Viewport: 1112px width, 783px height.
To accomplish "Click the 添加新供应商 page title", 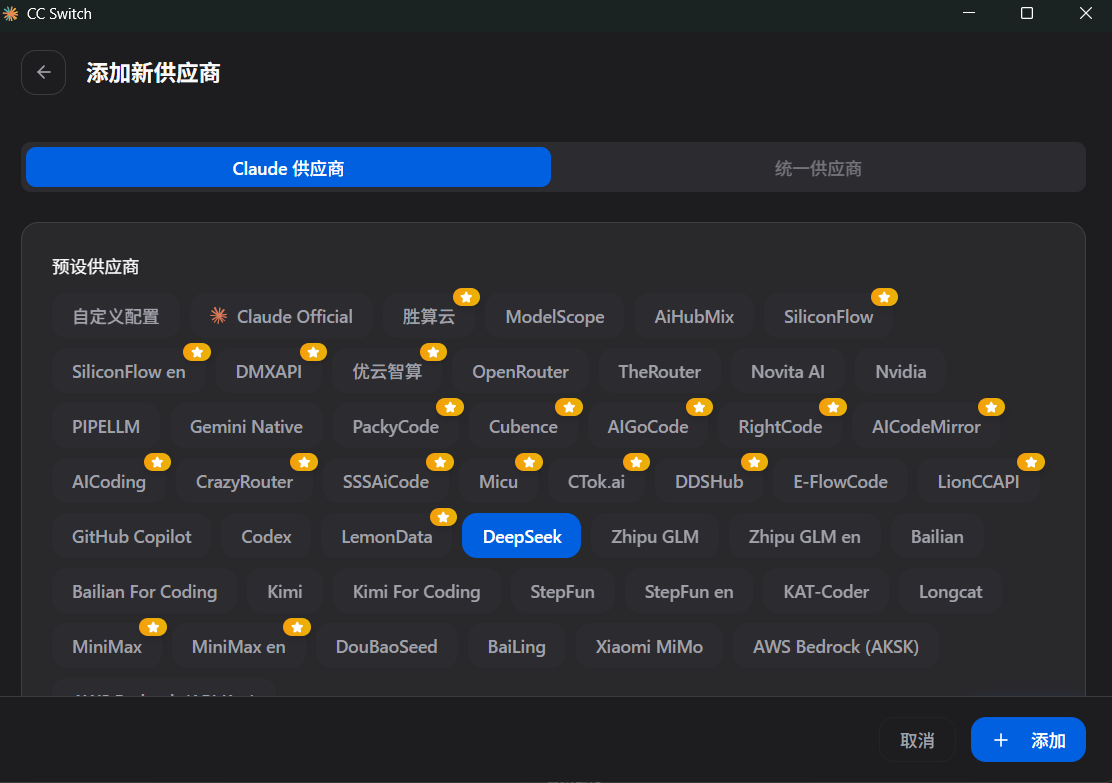I will click(x=153, y=72).
